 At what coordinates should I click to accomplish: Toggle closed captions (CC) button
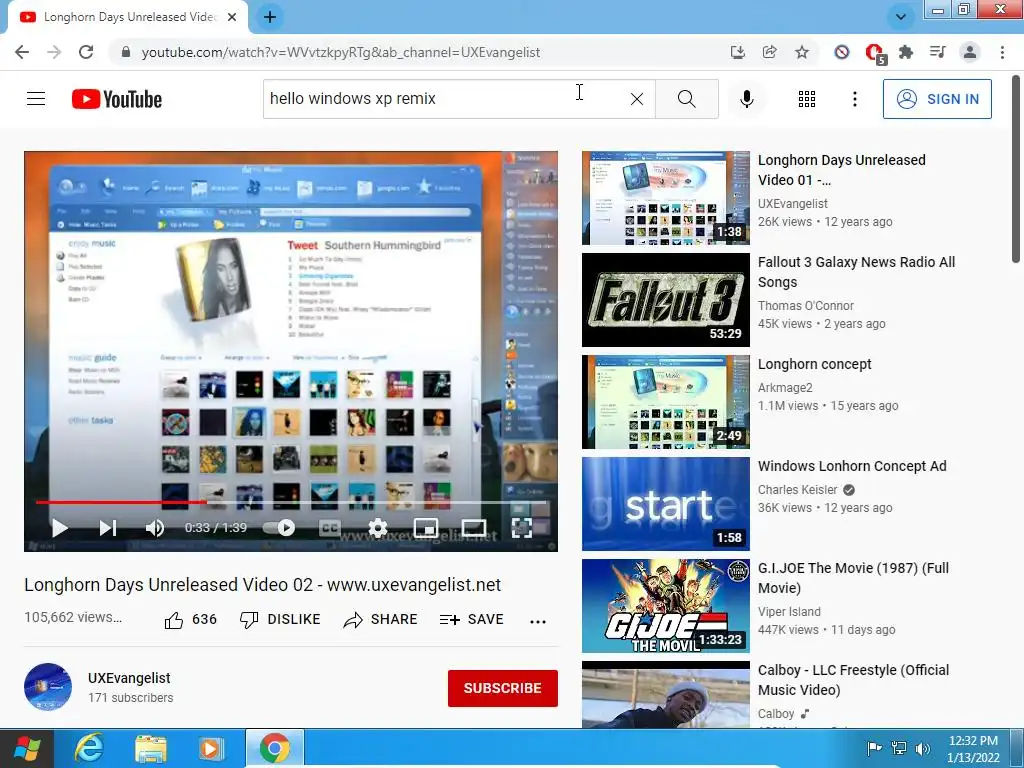tap(330, 528)
